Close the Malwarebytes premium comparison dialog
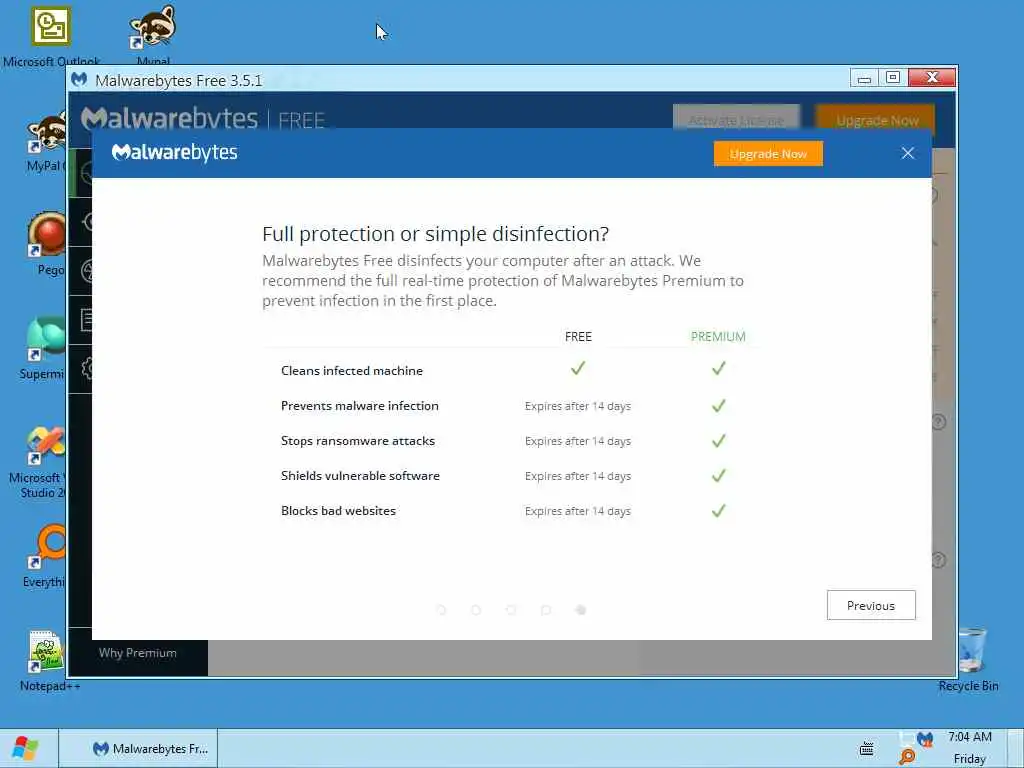 [x=908, y=153]
